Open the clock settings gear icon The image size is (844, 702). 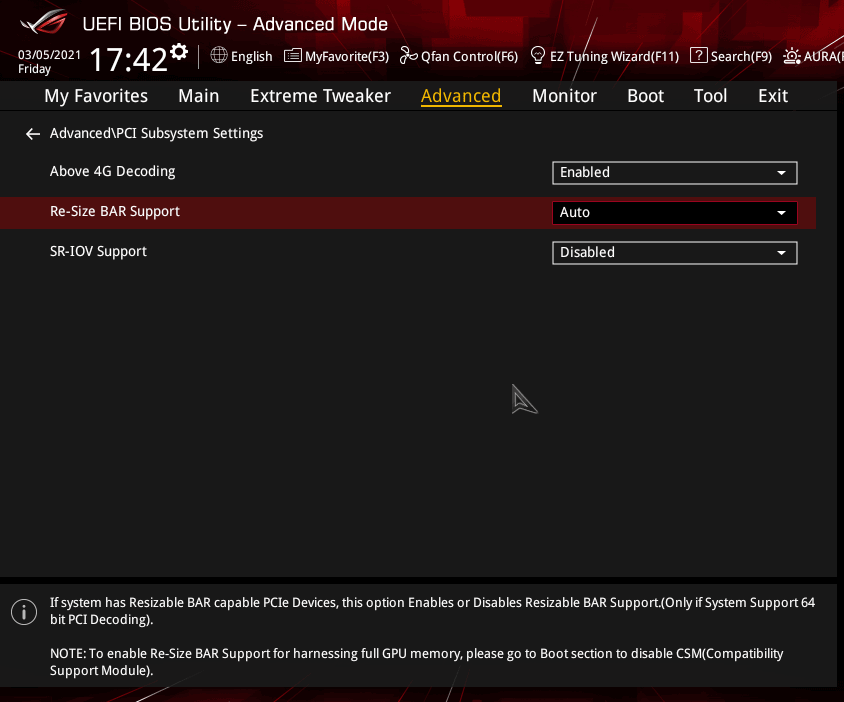pos(179,52)
